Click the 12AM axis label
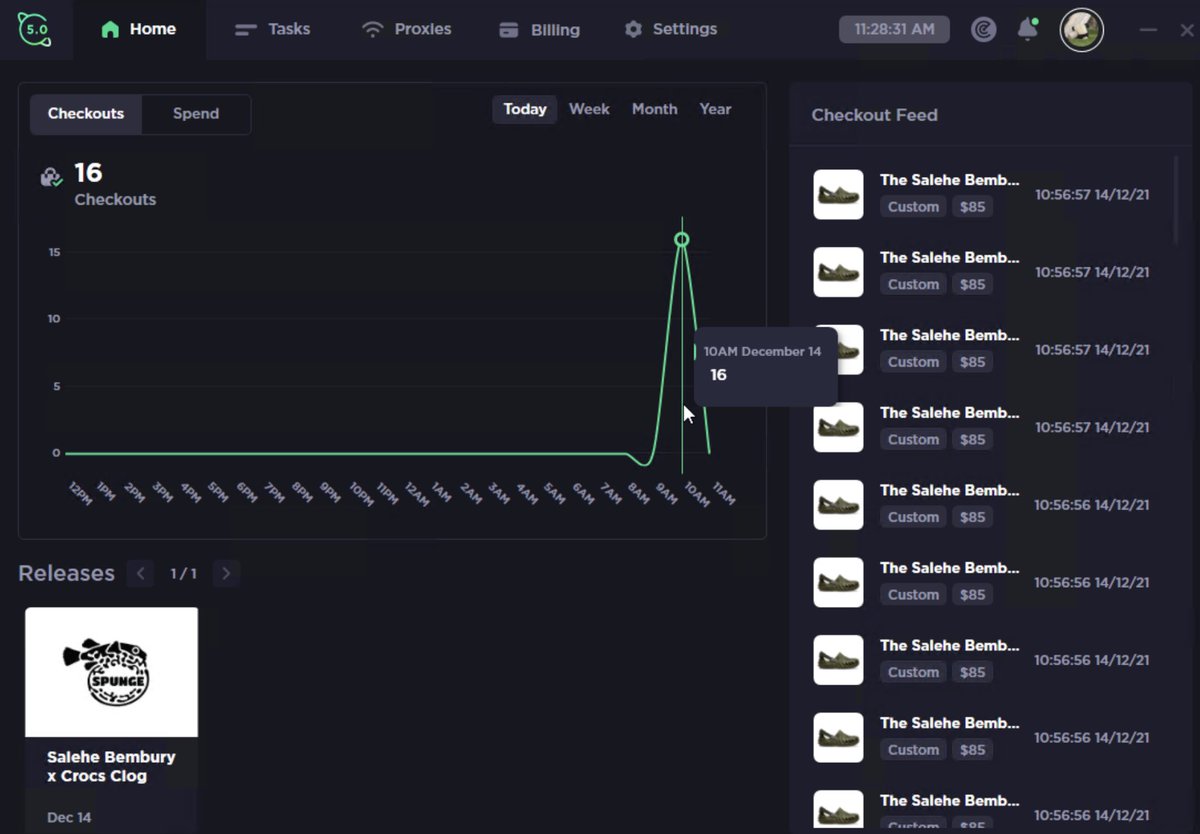This screenshot has width=1200, height=834. point(416,493)
